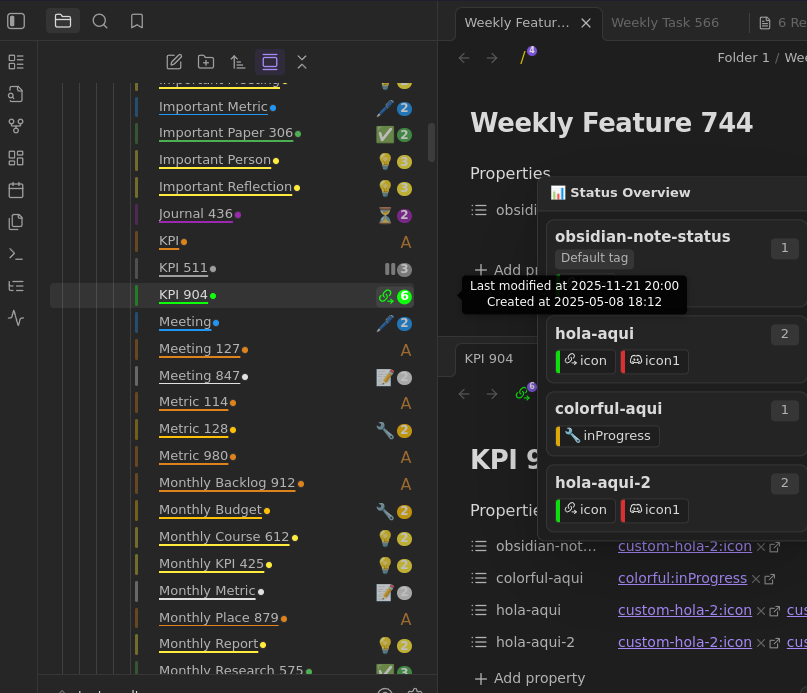Image resolution: width=807 pixels, height=693 pixels.
Task: Navigate back in Weekly Feature pane
Action: point(464,58)
